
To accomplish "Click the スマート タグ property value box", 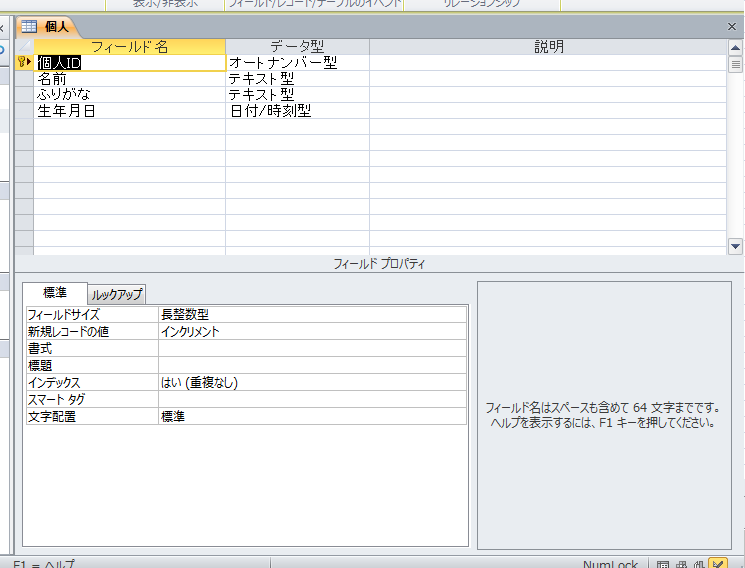I will (312, 400).
